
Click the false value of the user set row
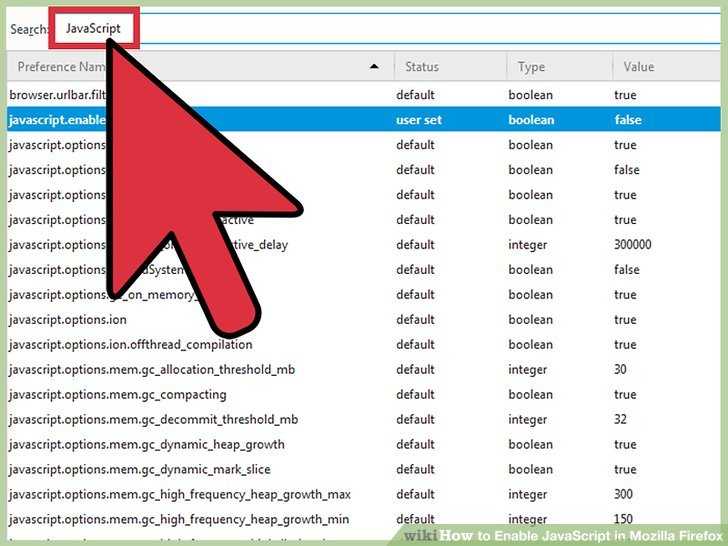point(628,120)
